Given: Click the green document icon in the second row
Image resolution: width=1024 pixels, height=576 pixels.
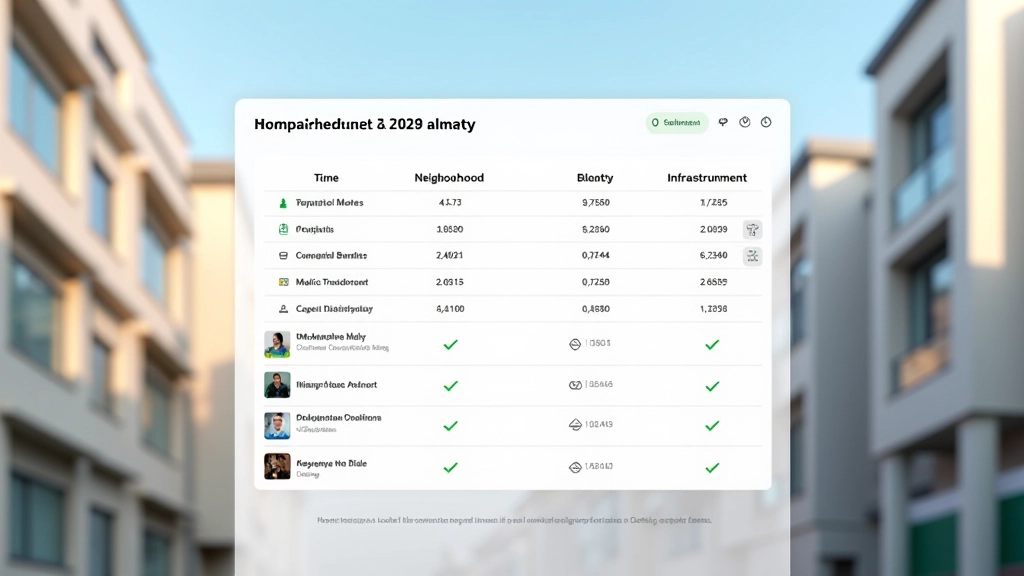Looking at the screenshot, I should (x=283, y=230).
